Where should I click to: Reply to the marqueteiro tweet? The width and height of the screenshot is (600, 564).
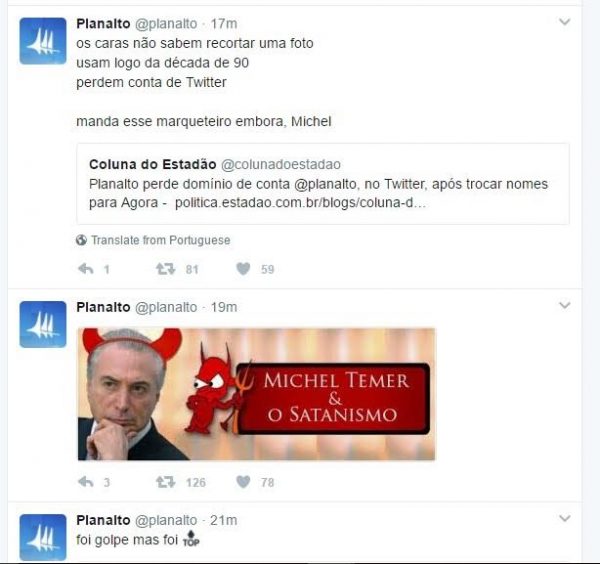click(86, 269)
